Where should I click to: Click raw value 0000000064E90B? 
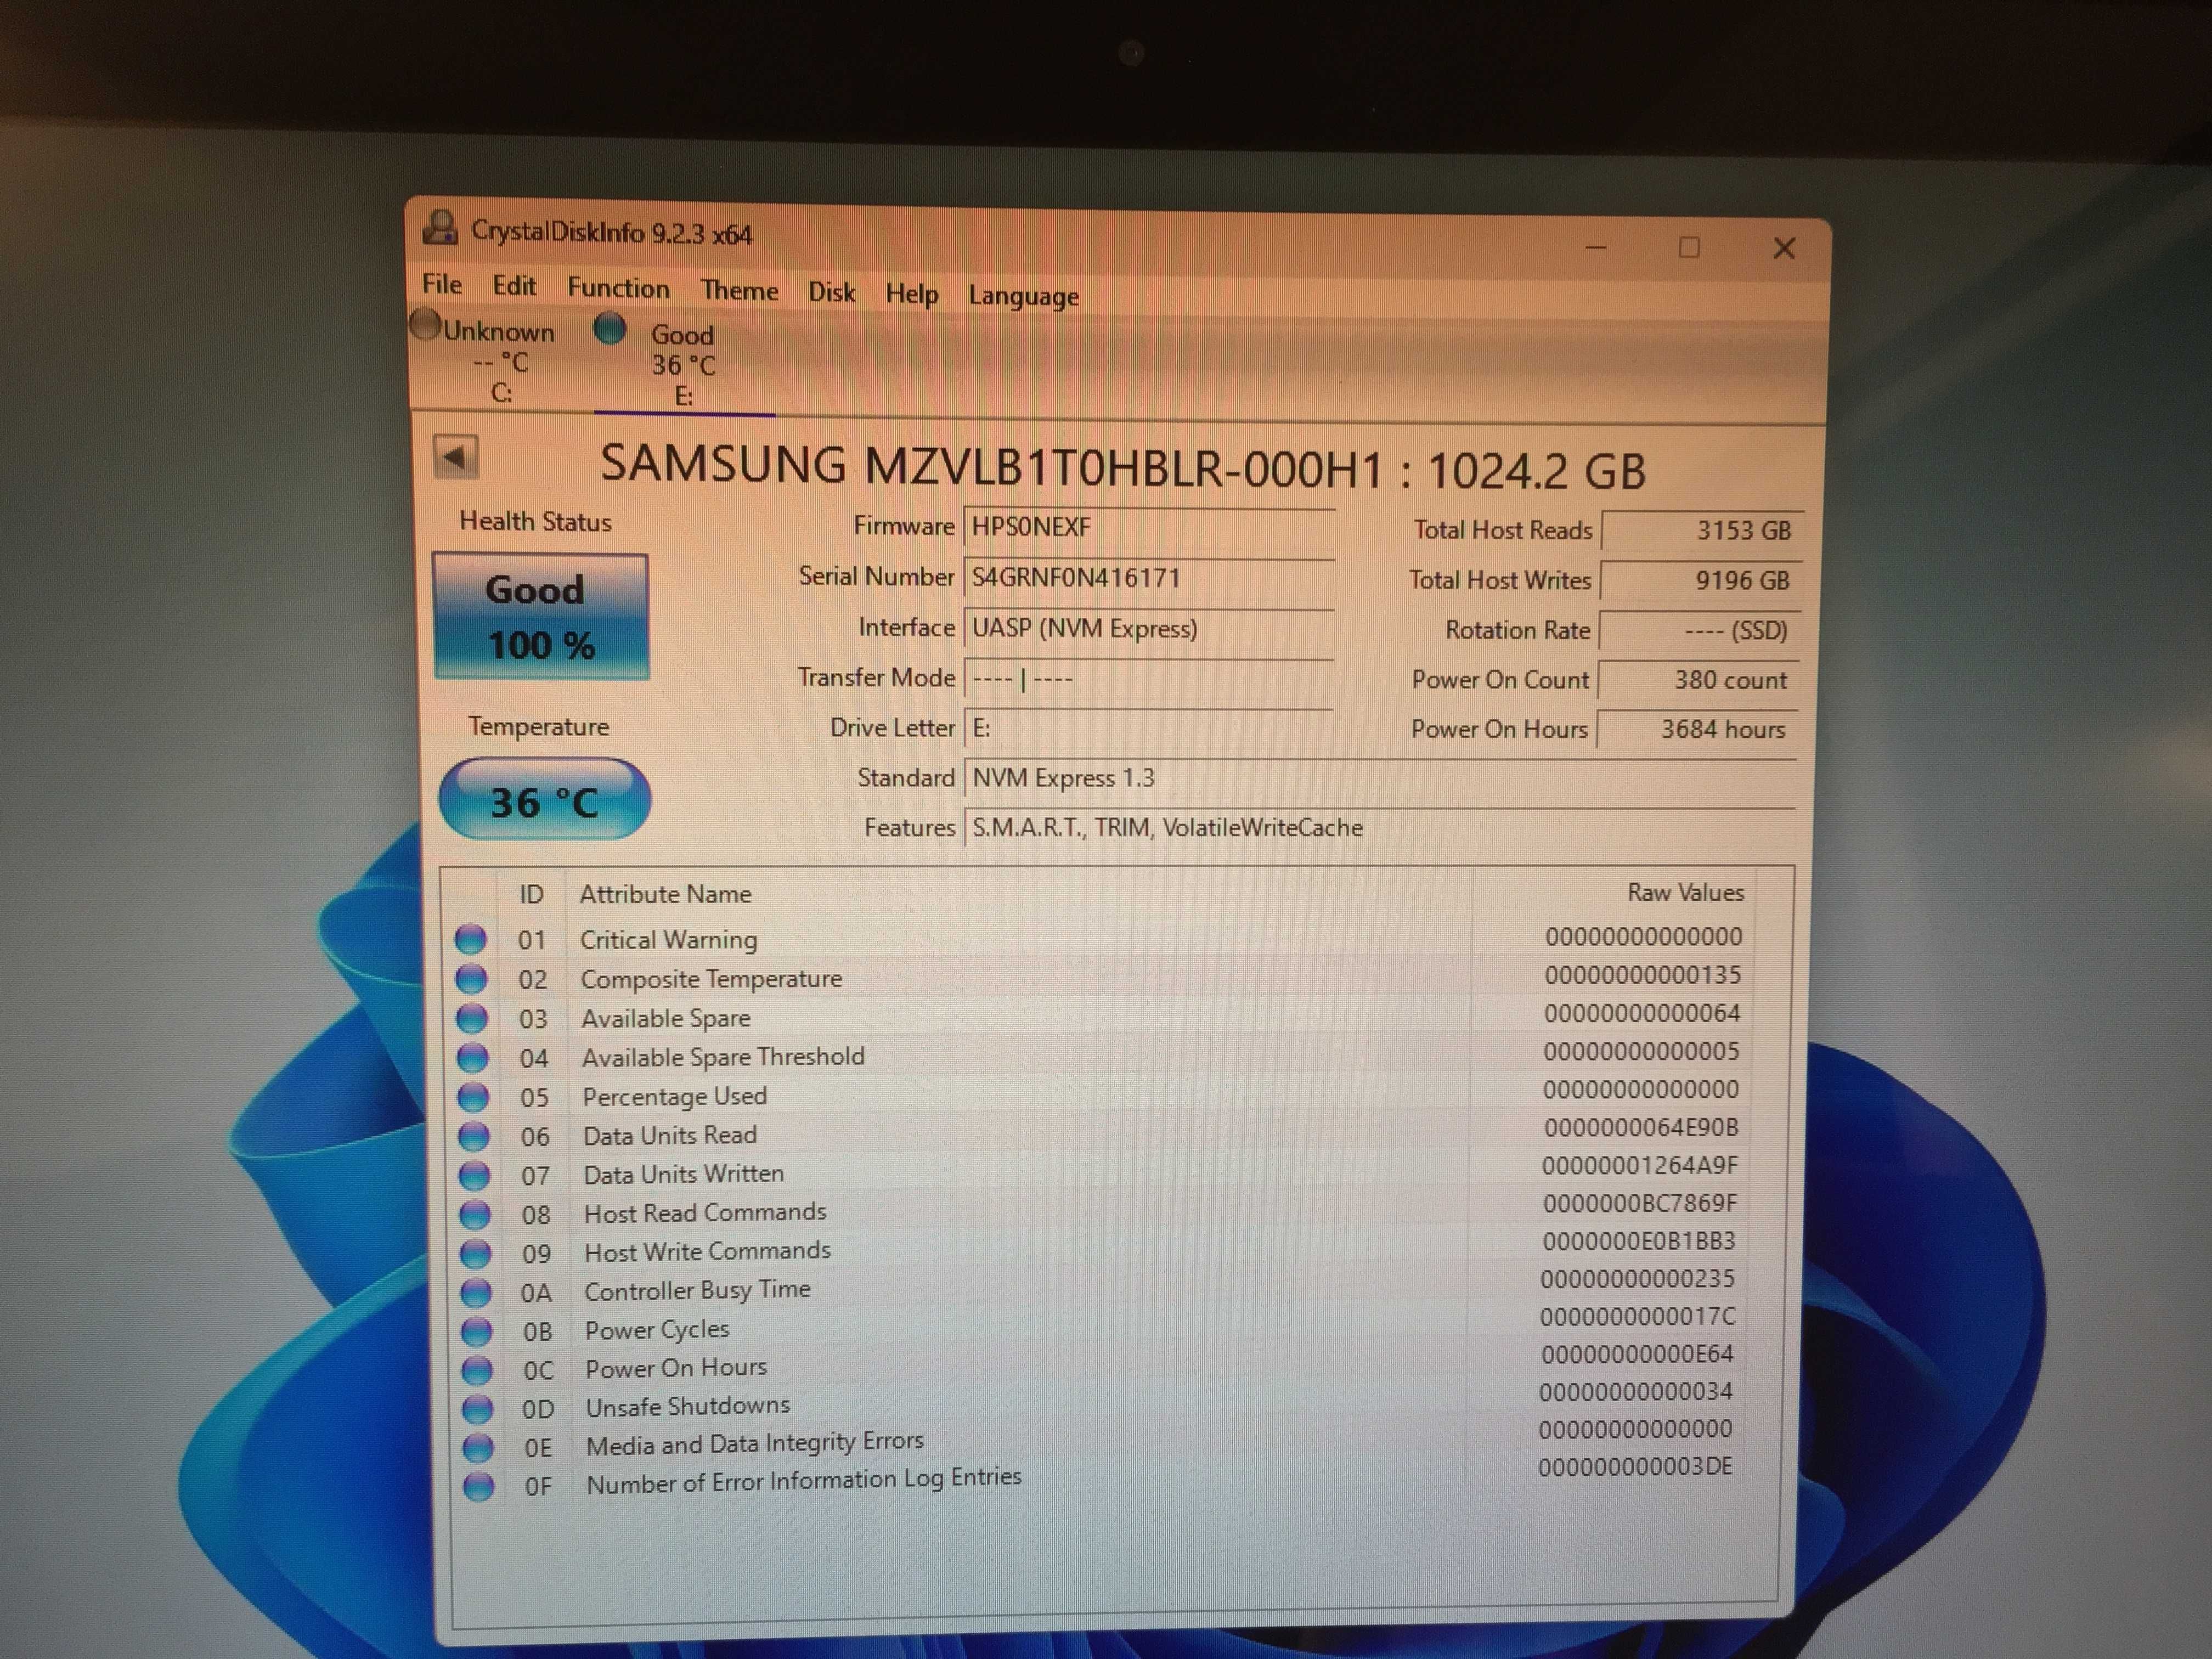(1641, 1128)
